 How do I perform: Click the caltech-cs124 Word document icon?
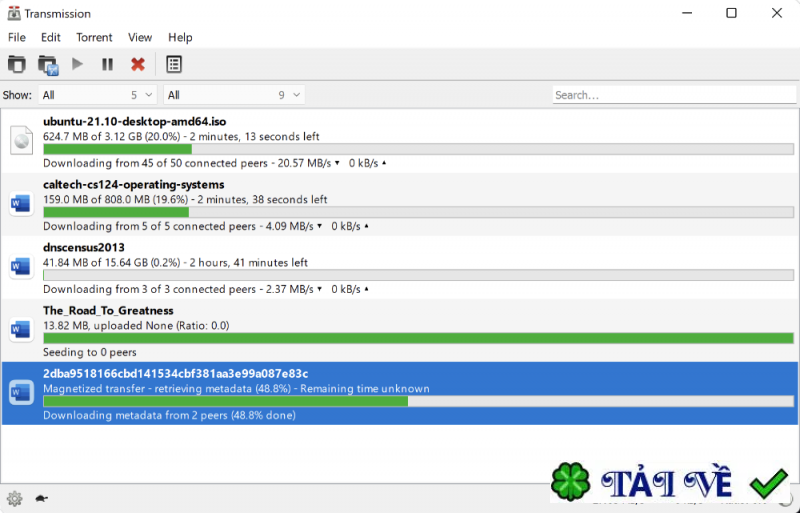click(x=21, y=204)
